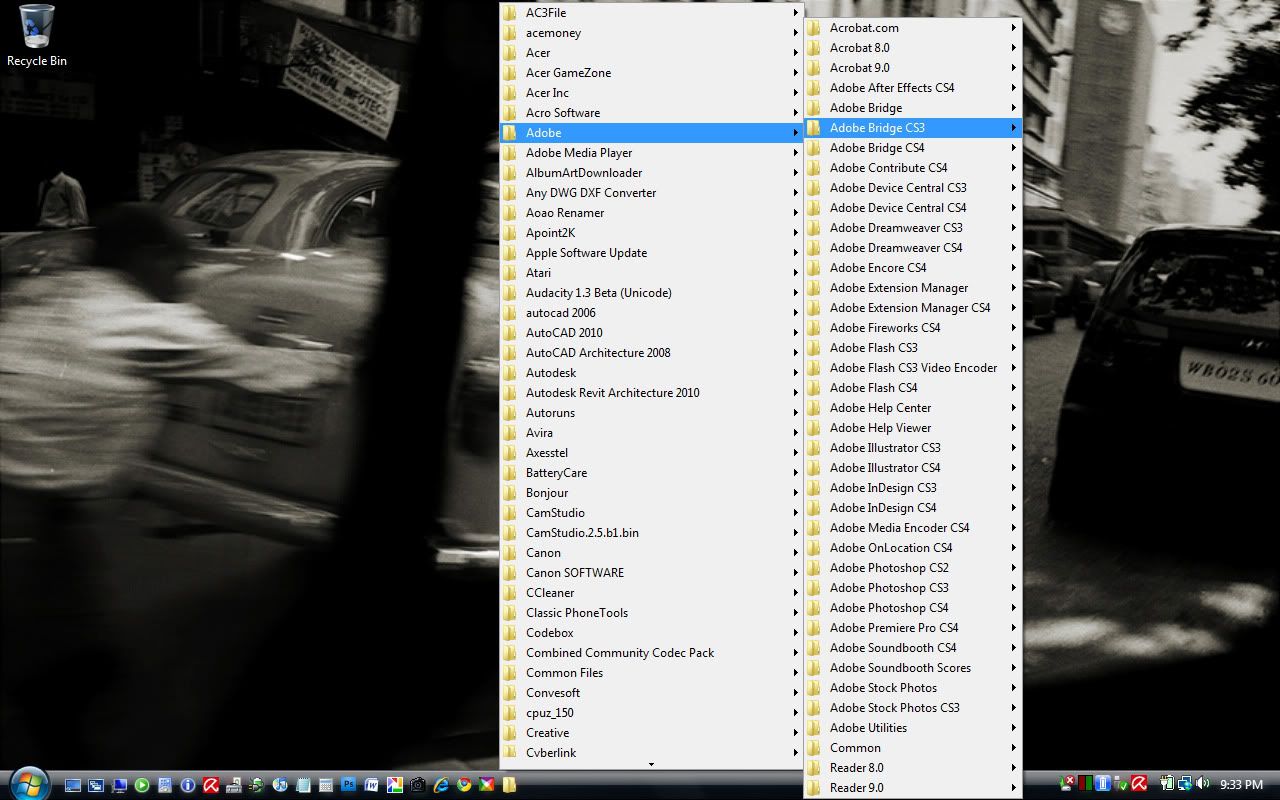Launch Photoshop from the taskbar
1280x800 pixels.
pyautogui.click(x=349, y=784)
